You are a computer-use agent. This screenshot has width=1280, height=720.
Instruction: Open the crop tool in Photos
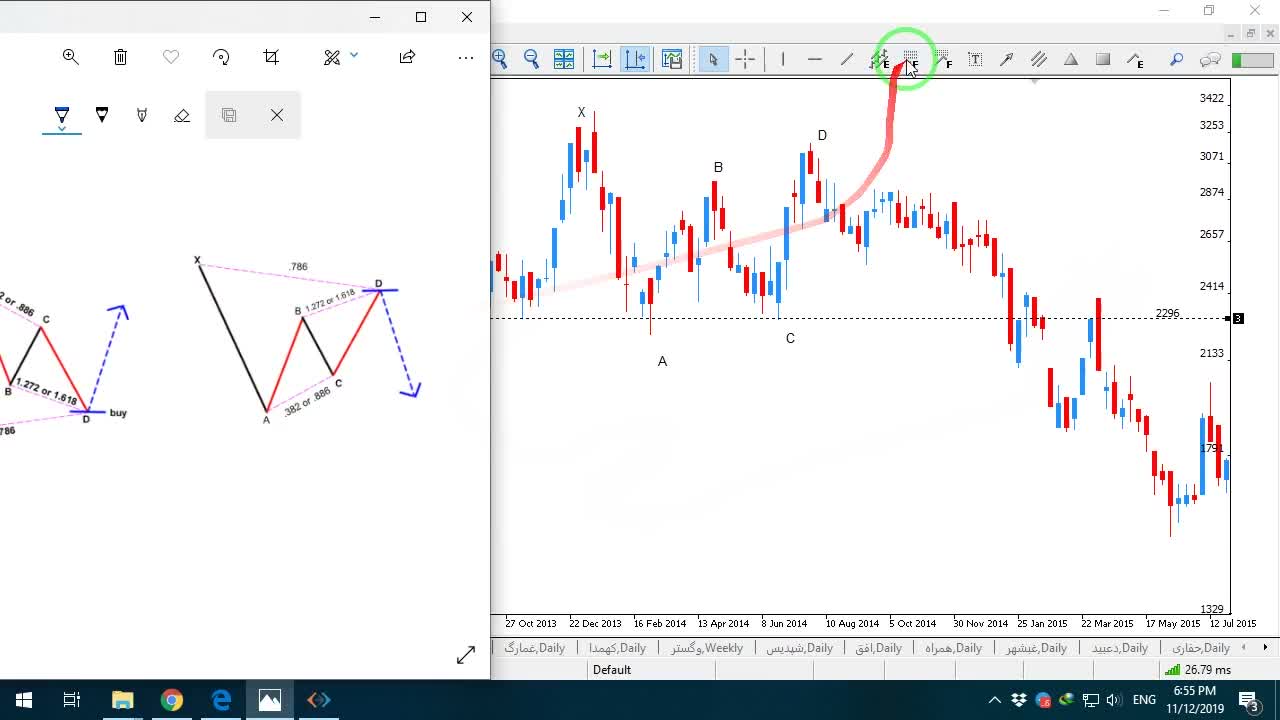(x=272, y=57)
